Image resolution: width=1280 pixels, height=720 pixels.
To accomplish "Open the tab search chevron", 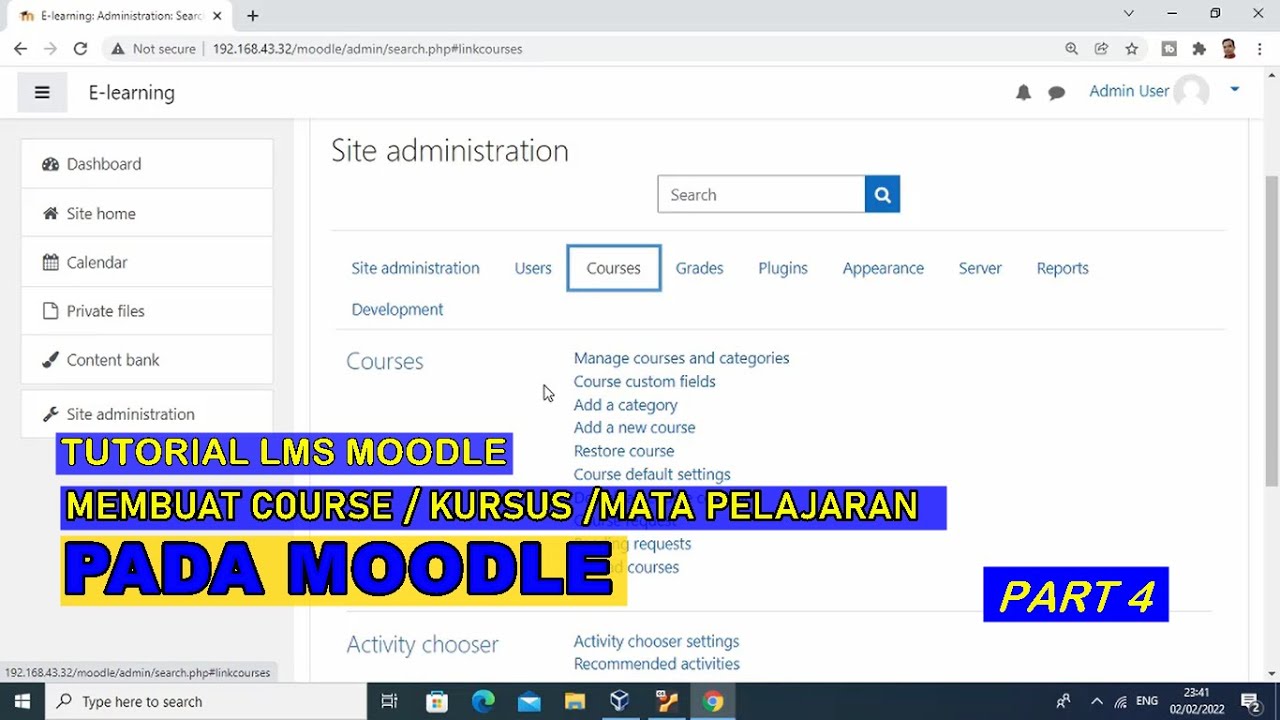I will [x=1128, y=14].
